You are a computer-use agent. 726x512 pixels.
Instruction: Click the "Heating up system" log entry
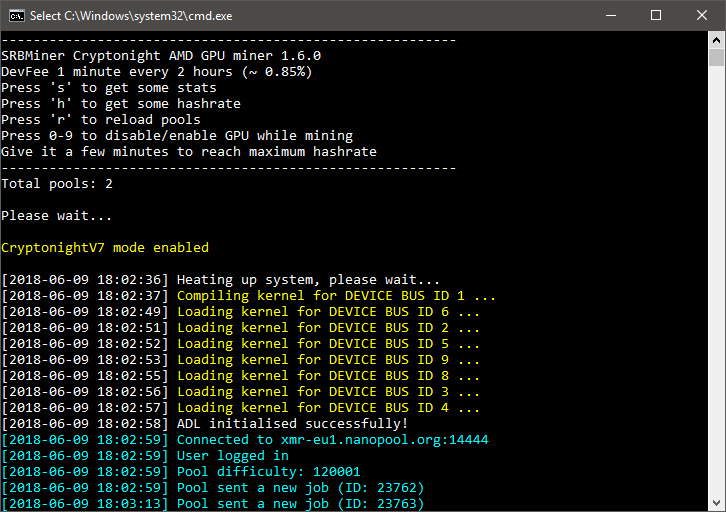pos(308,280)
